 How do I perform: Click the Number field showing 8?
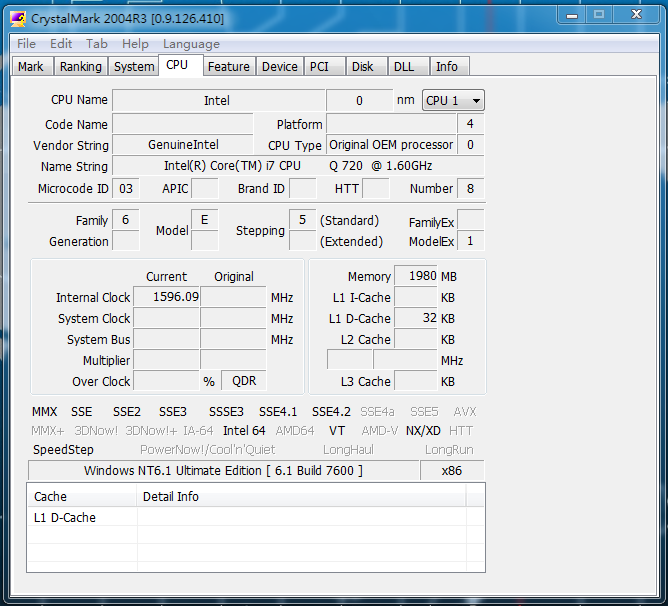[470, 188]
